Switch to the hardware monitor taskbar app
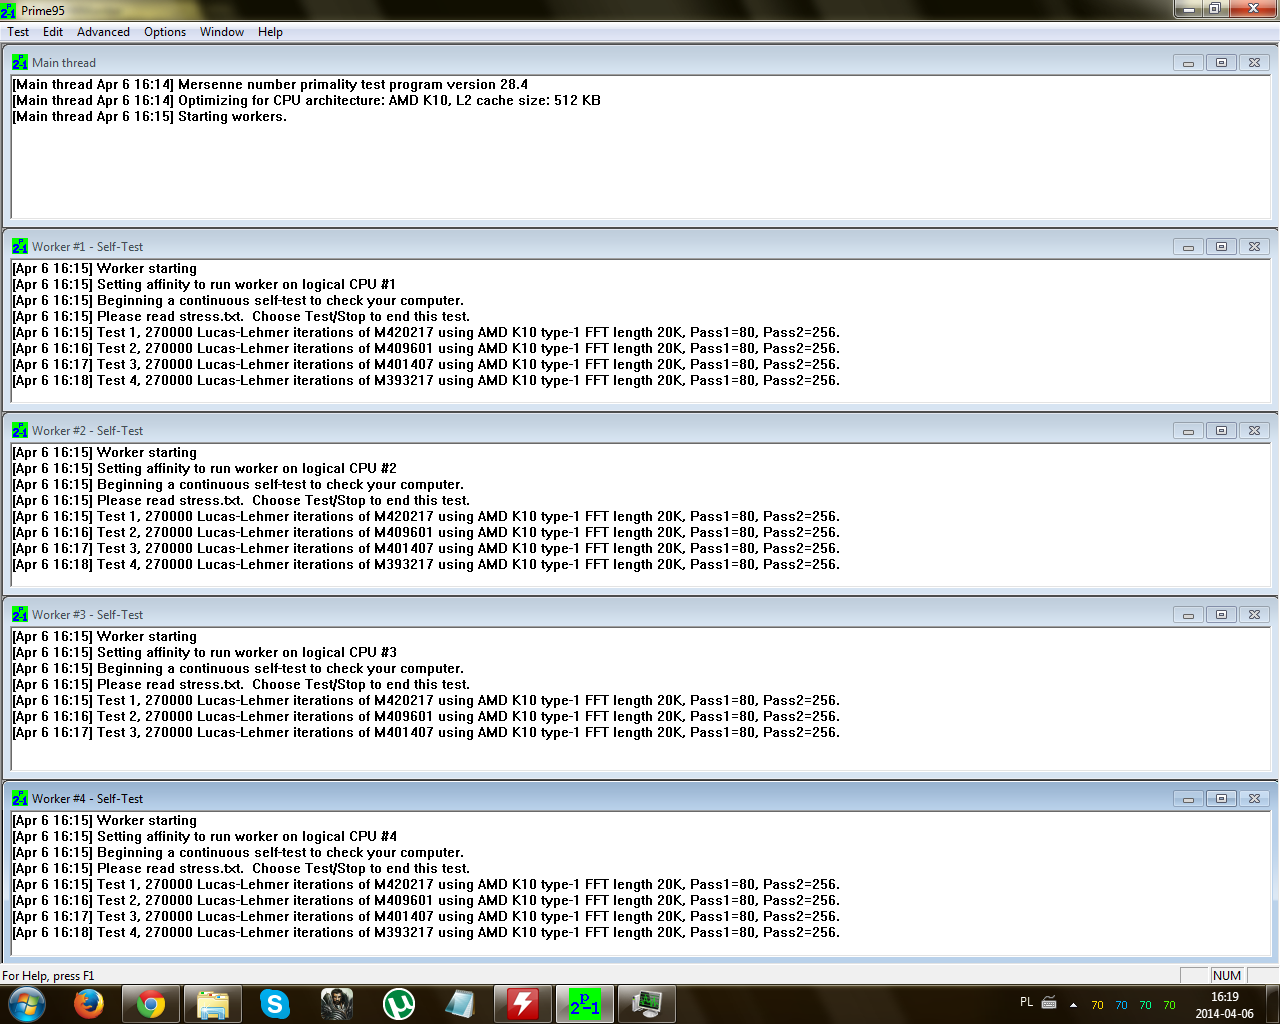The image size is (1280, 1024). click(647, 1004)
